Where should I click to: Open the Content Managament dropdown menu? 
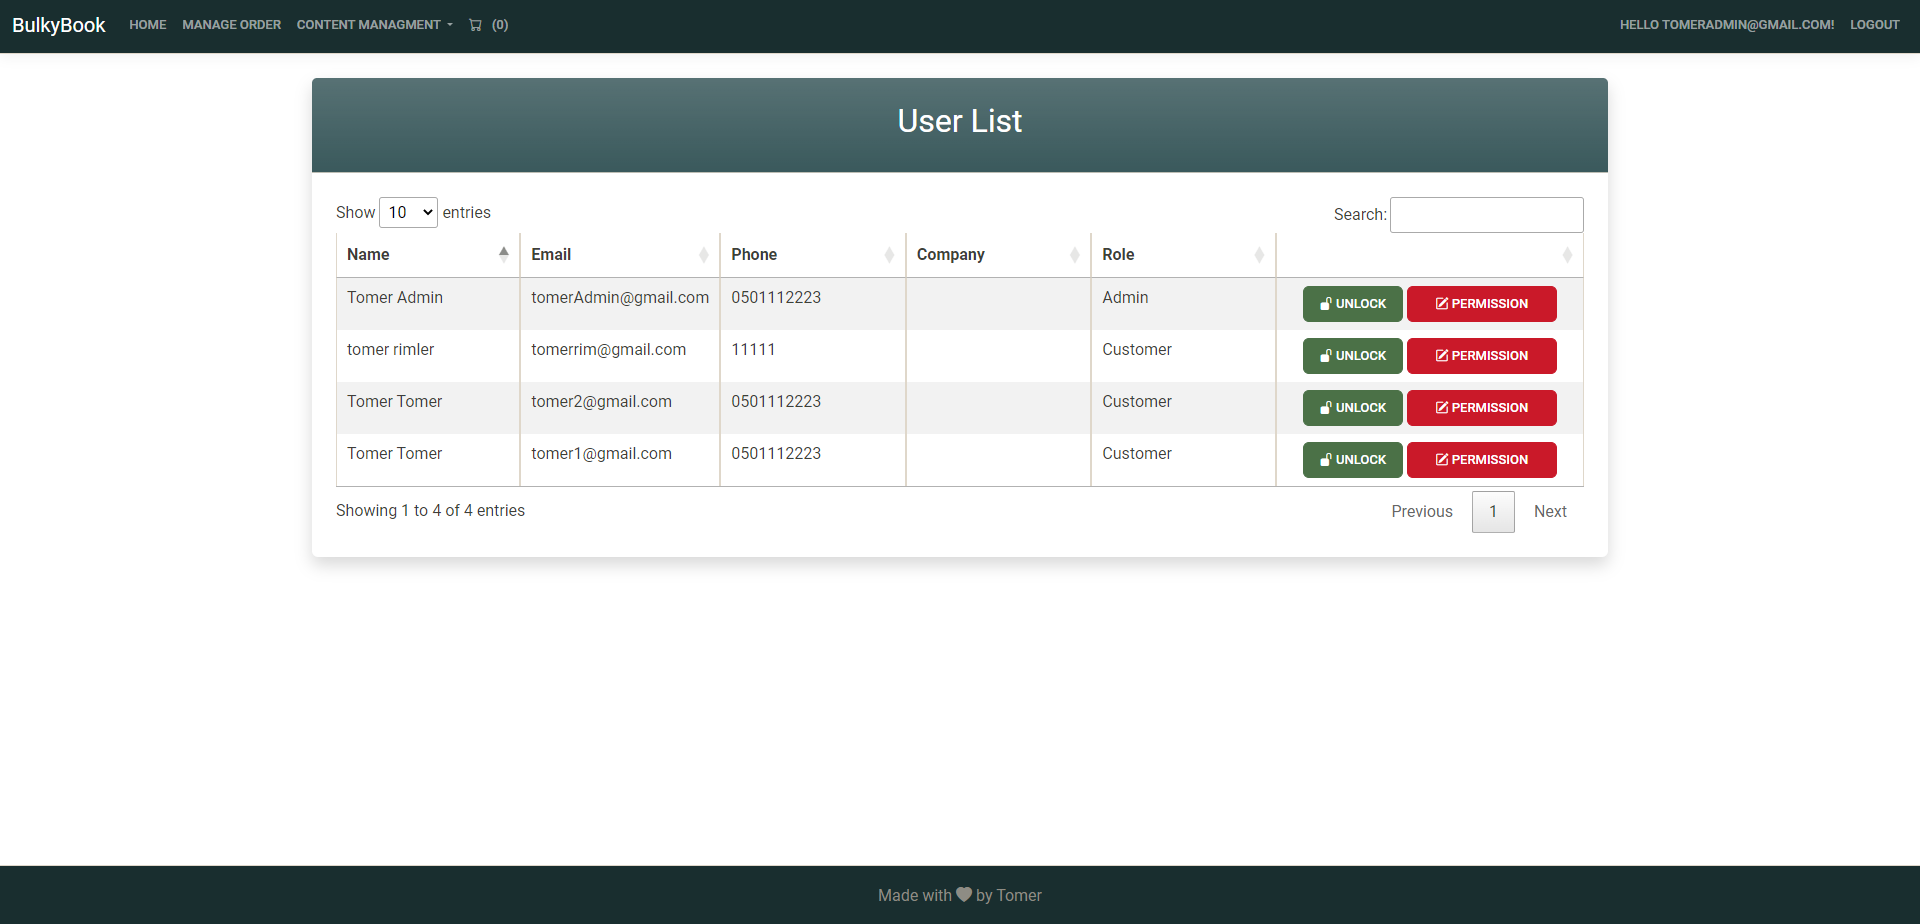pyautogui.click(x=374, y=24)
